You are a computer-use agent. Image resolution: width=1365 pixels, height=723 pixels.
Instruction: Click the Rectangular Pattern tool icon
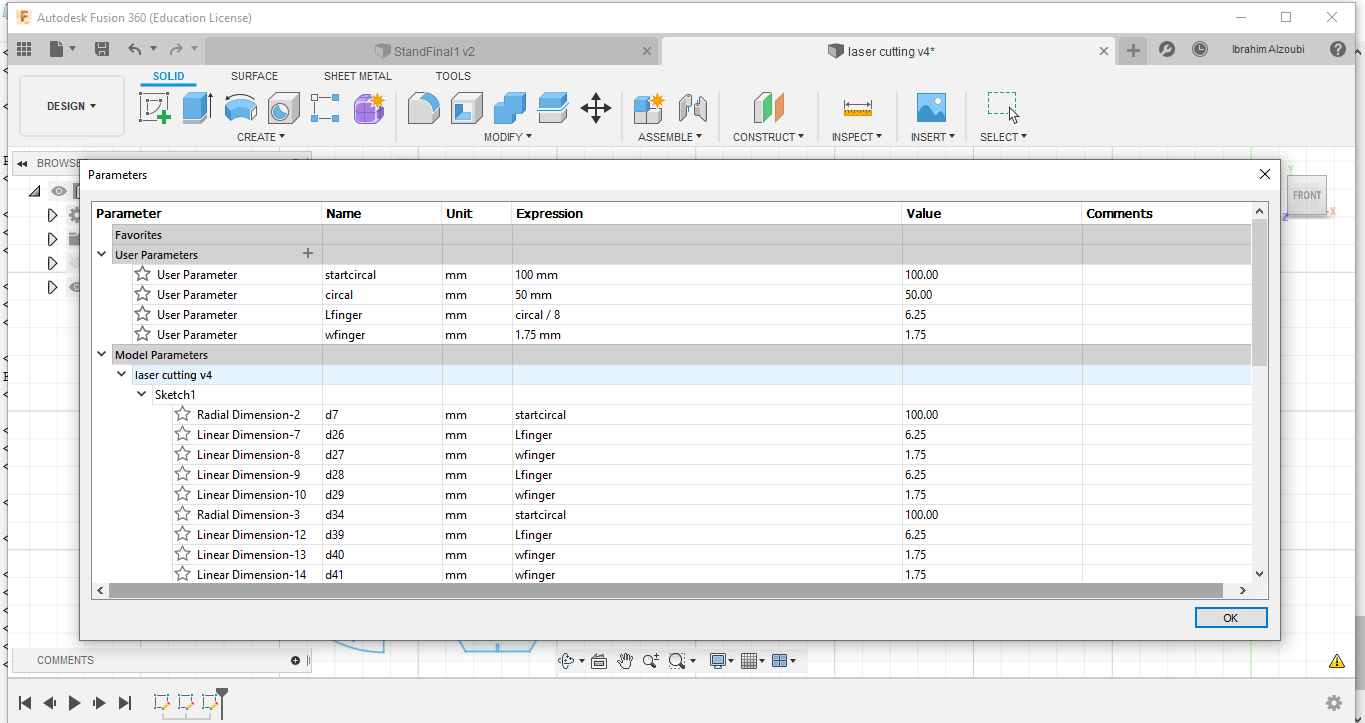(326, 107)
